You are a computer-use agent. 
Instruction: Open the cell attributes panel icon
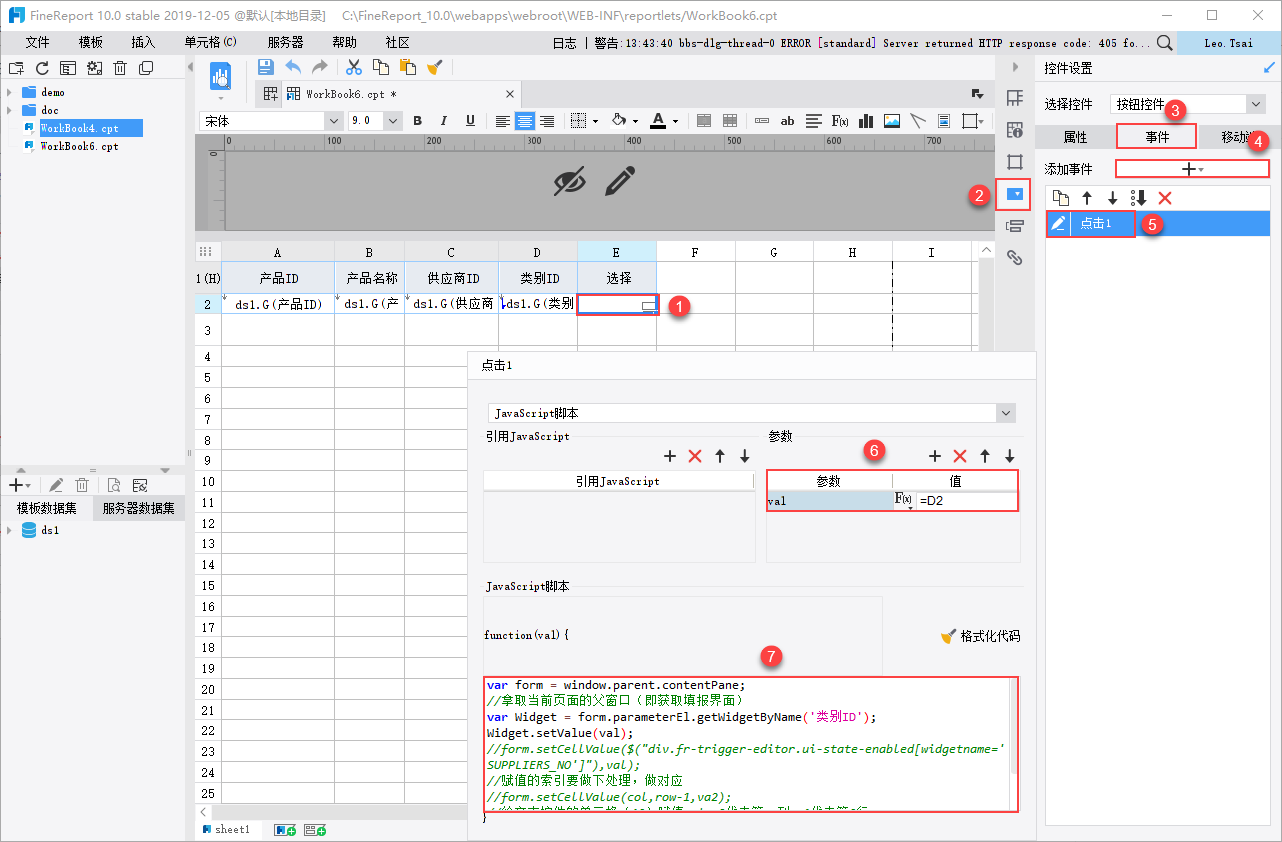coord(1015,130)
